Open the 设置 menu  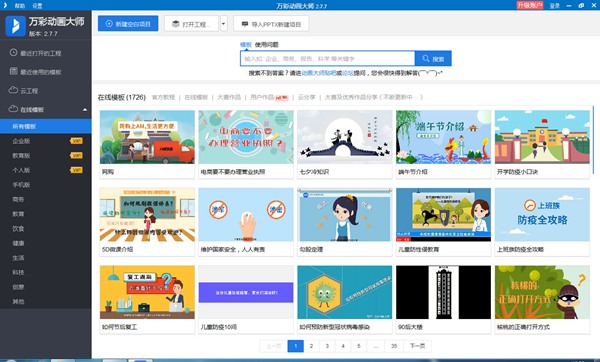point(37,6)
